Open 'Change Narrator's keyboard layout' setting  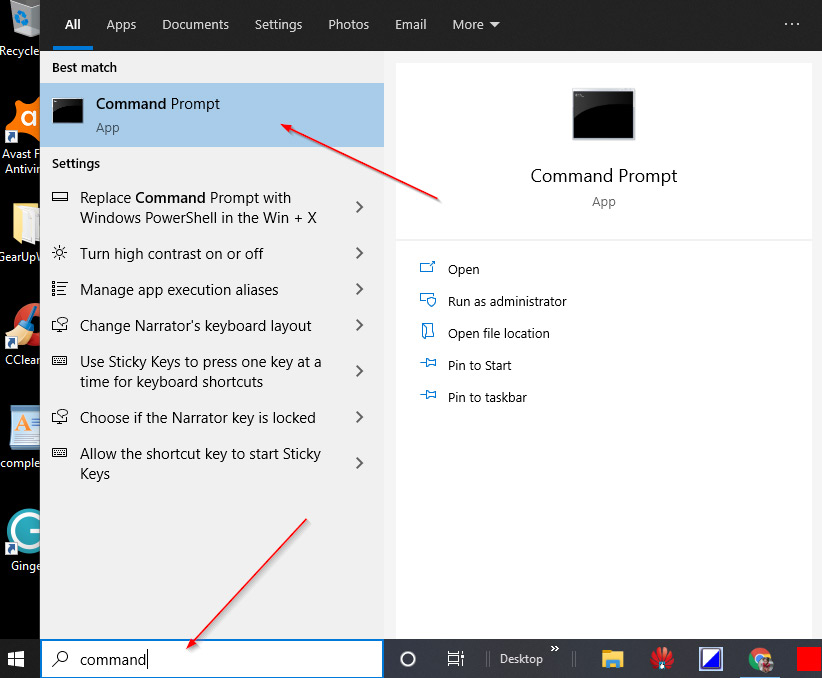pos(212,326)
